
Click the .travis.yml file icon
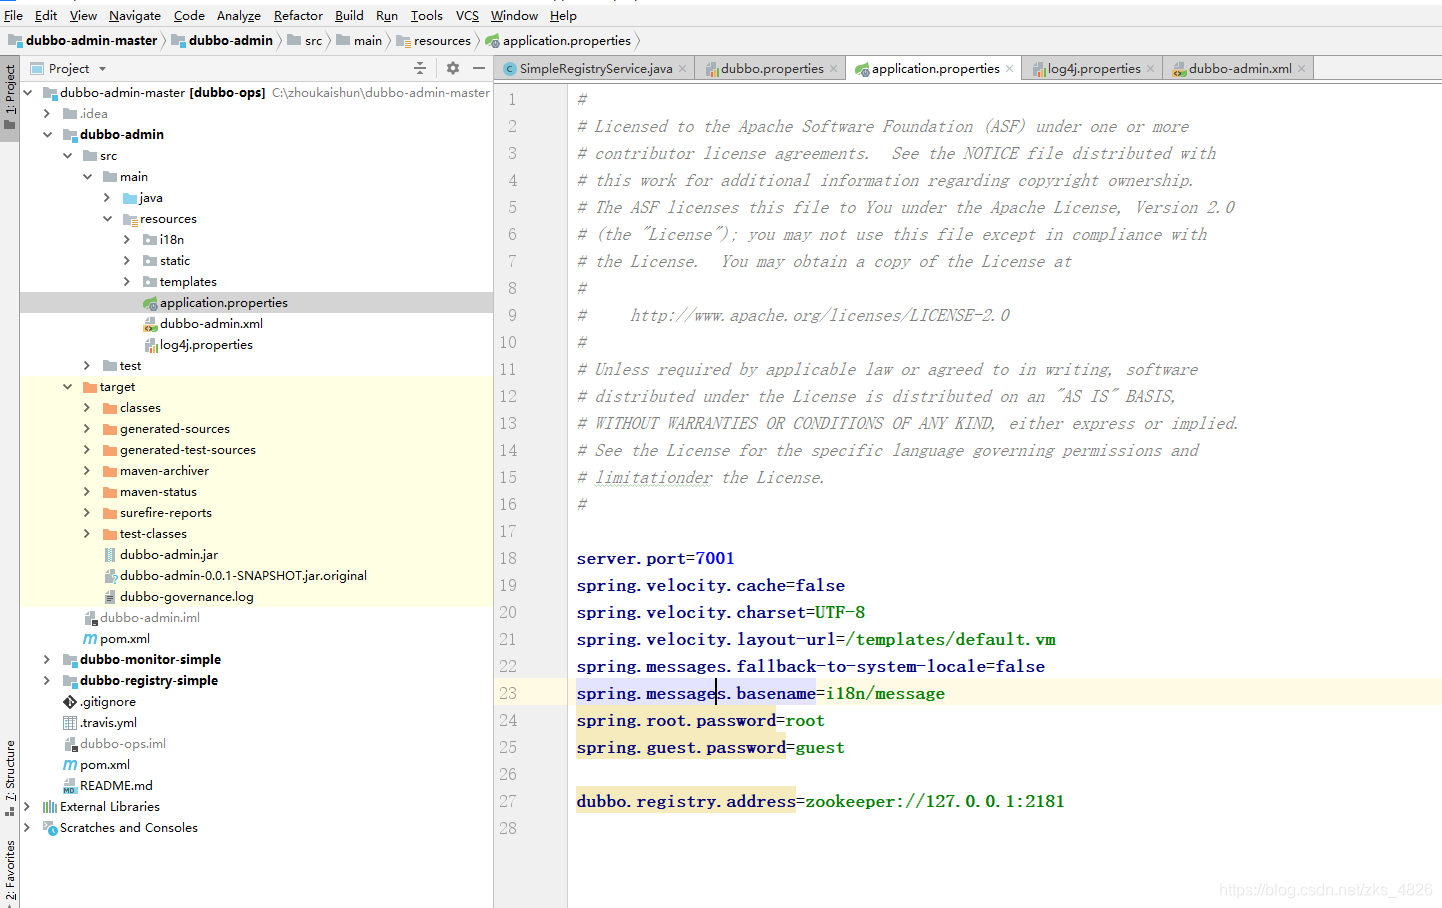point(70,722)
